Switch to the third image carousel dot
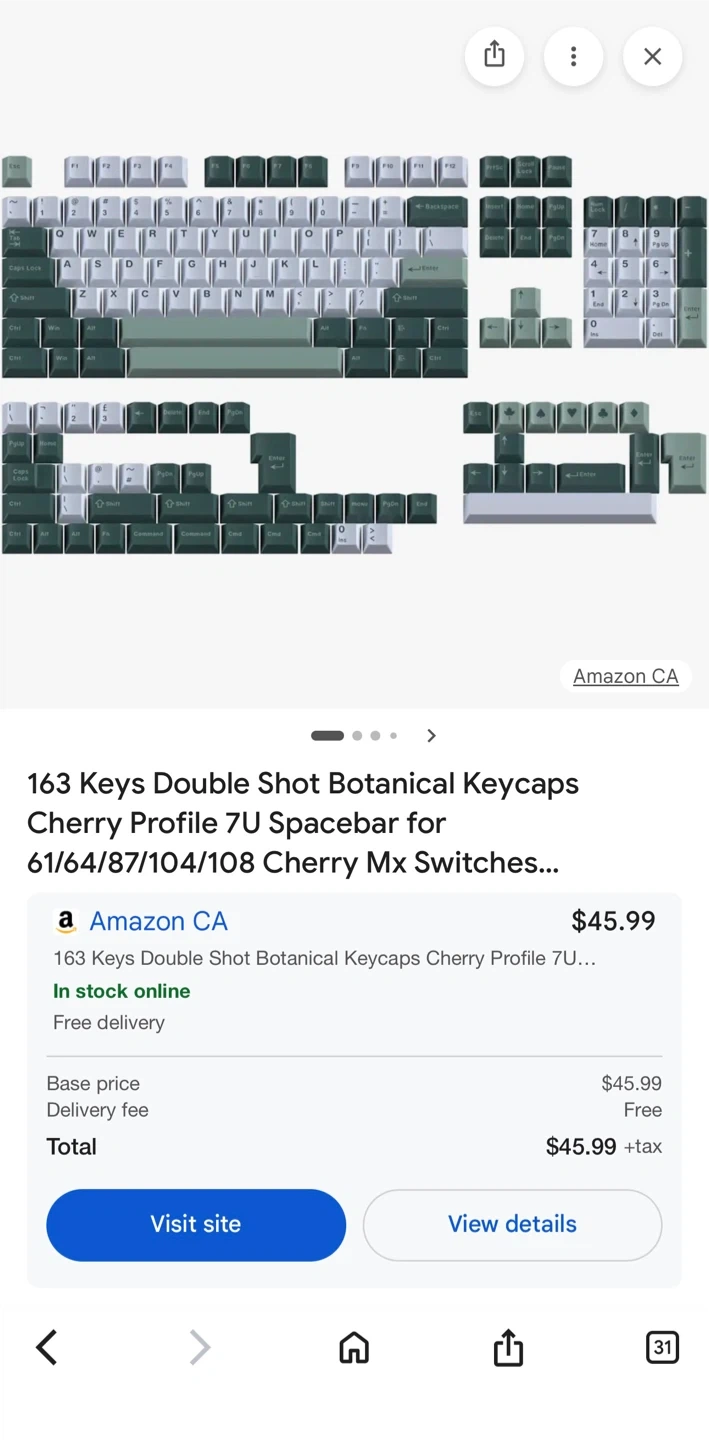 click(x=375, y=735)
